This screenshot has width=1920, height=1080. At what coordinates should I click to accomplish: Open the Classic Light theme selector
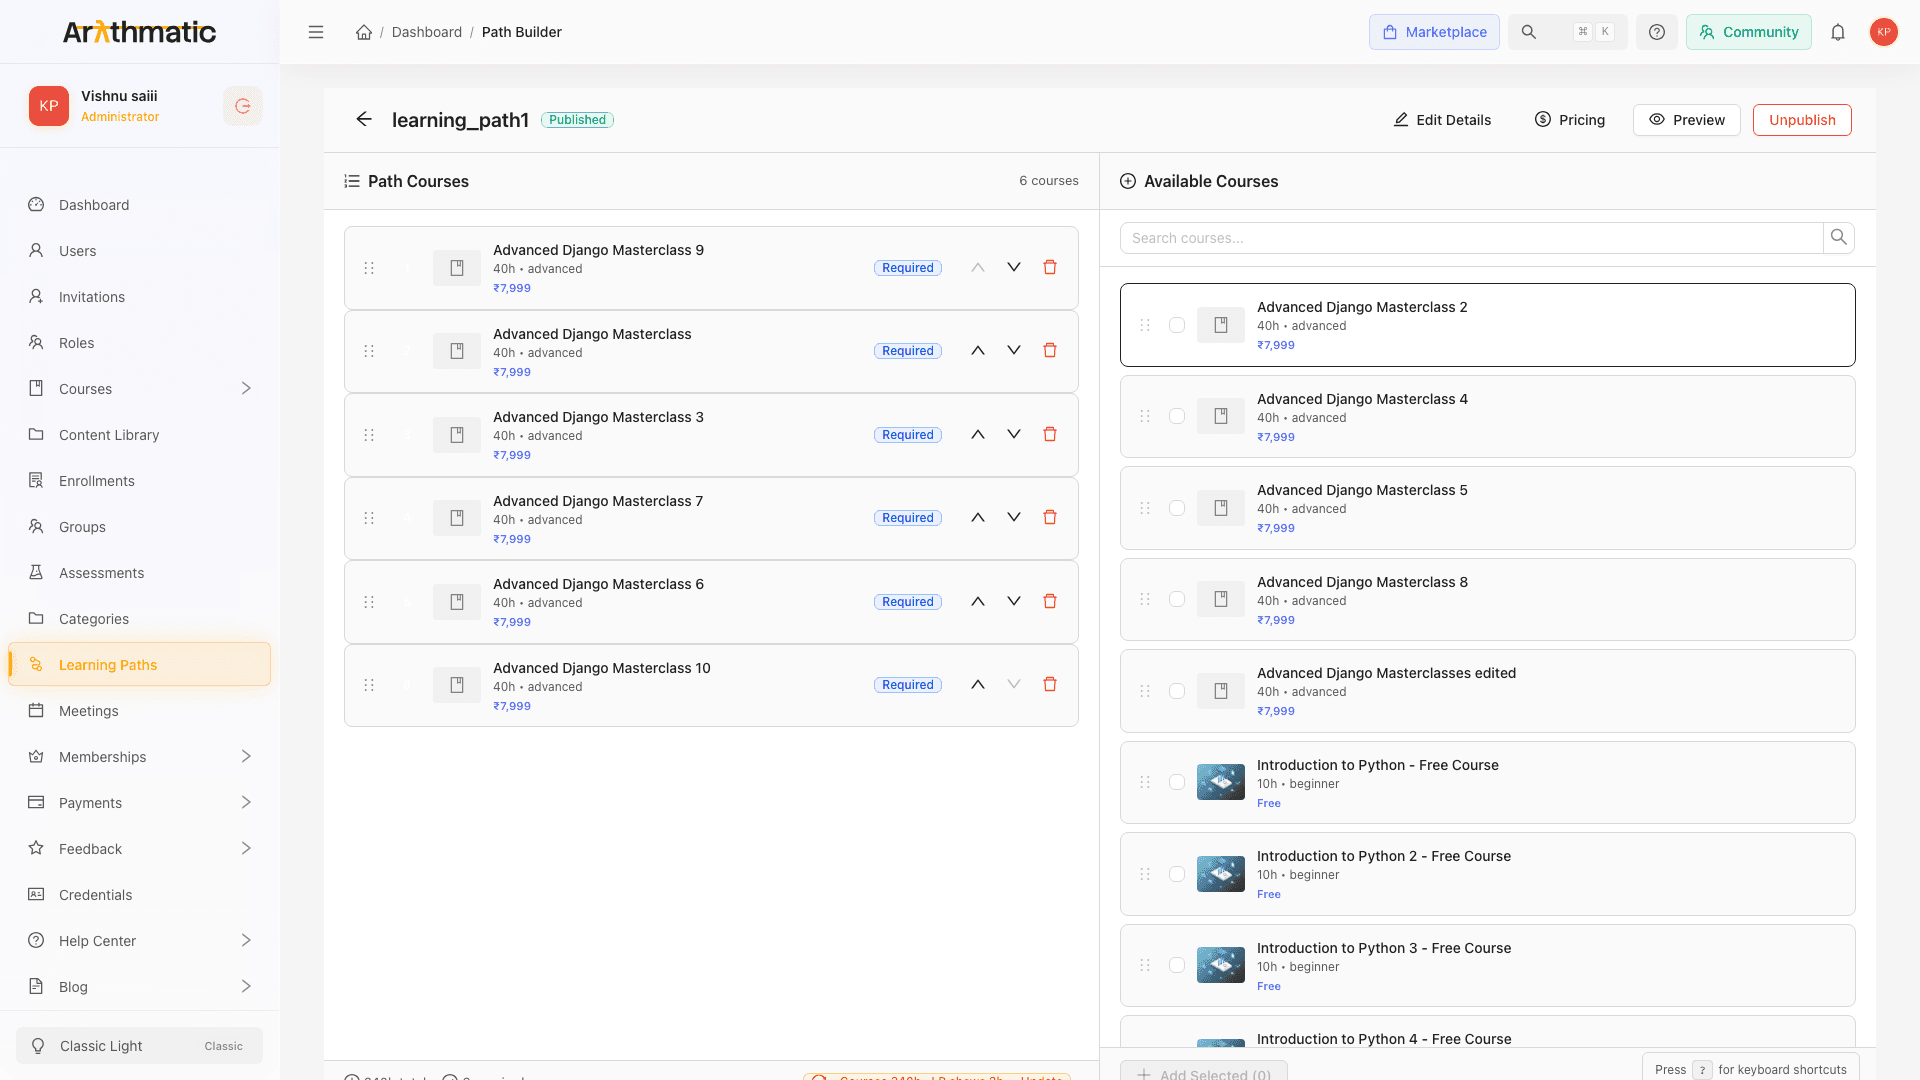tap(139, 1046)
